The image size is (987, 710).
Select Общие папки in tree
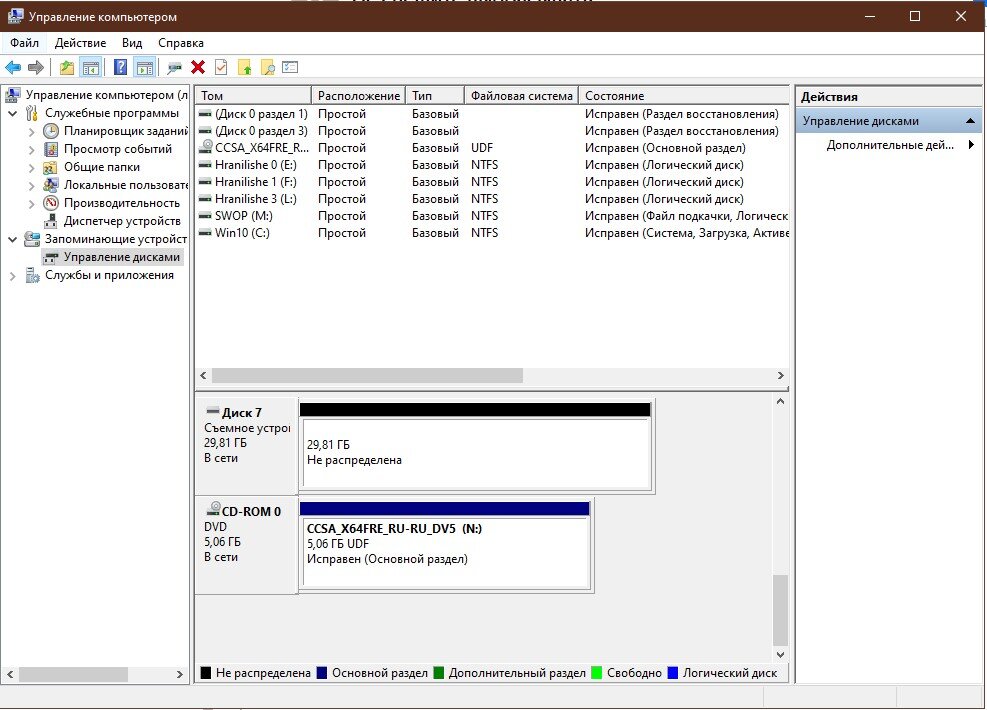(102, 167)
